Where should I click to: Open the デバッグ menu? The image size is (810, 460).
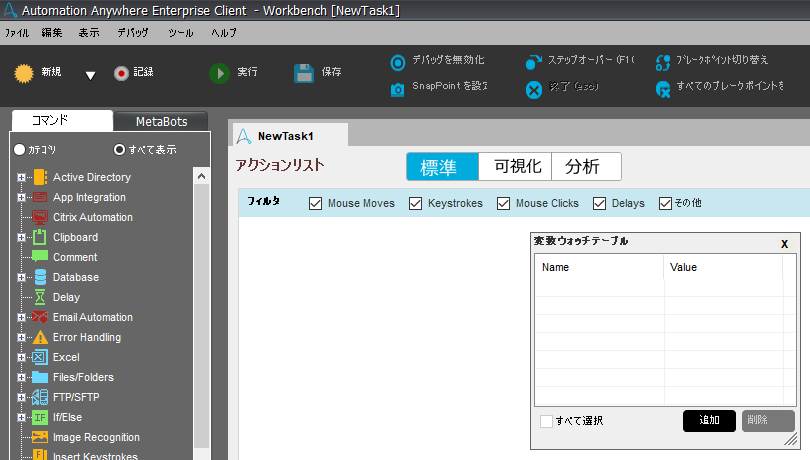click(133, 33)
